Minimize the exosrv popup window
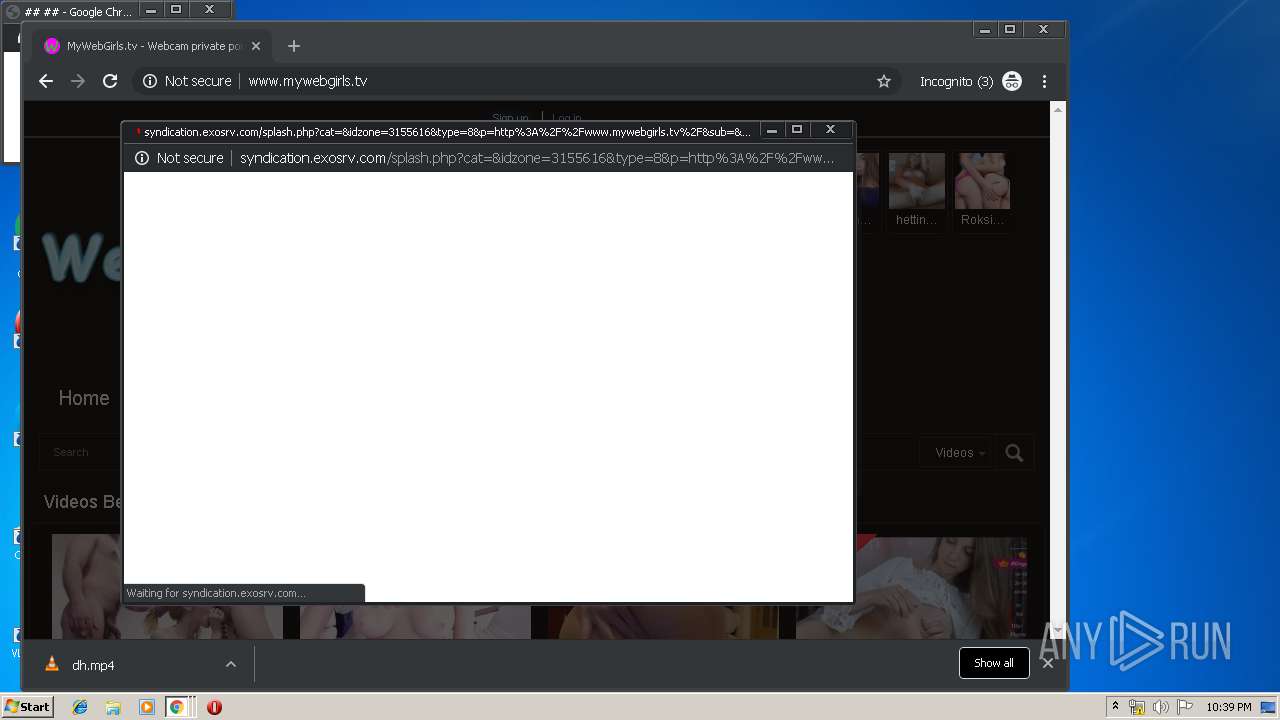This screenshot has height=720, width=1280. coord(771,130)
